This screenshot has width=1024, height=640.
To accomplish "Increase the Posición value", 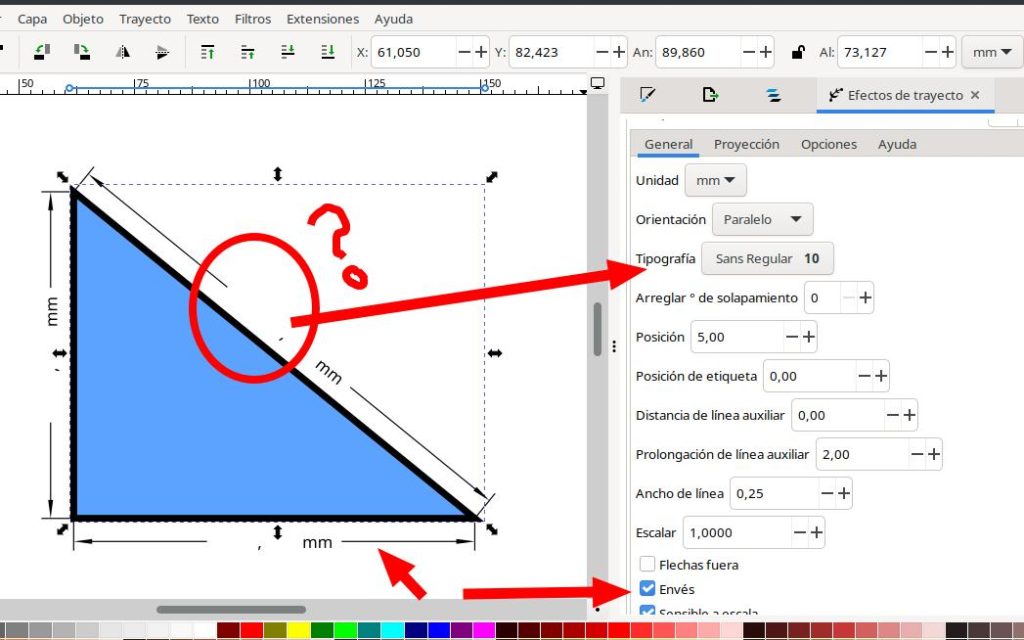I will pos(808,337).
